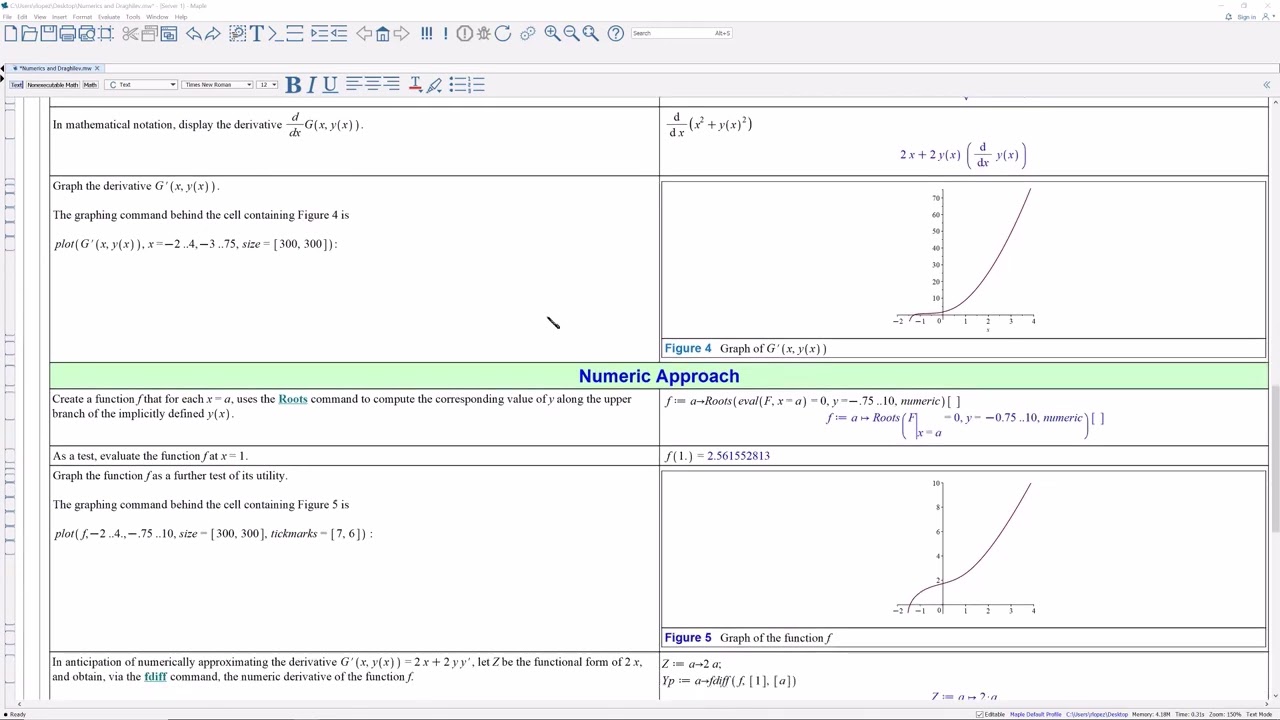Open the Edit menu

[22, 17]
